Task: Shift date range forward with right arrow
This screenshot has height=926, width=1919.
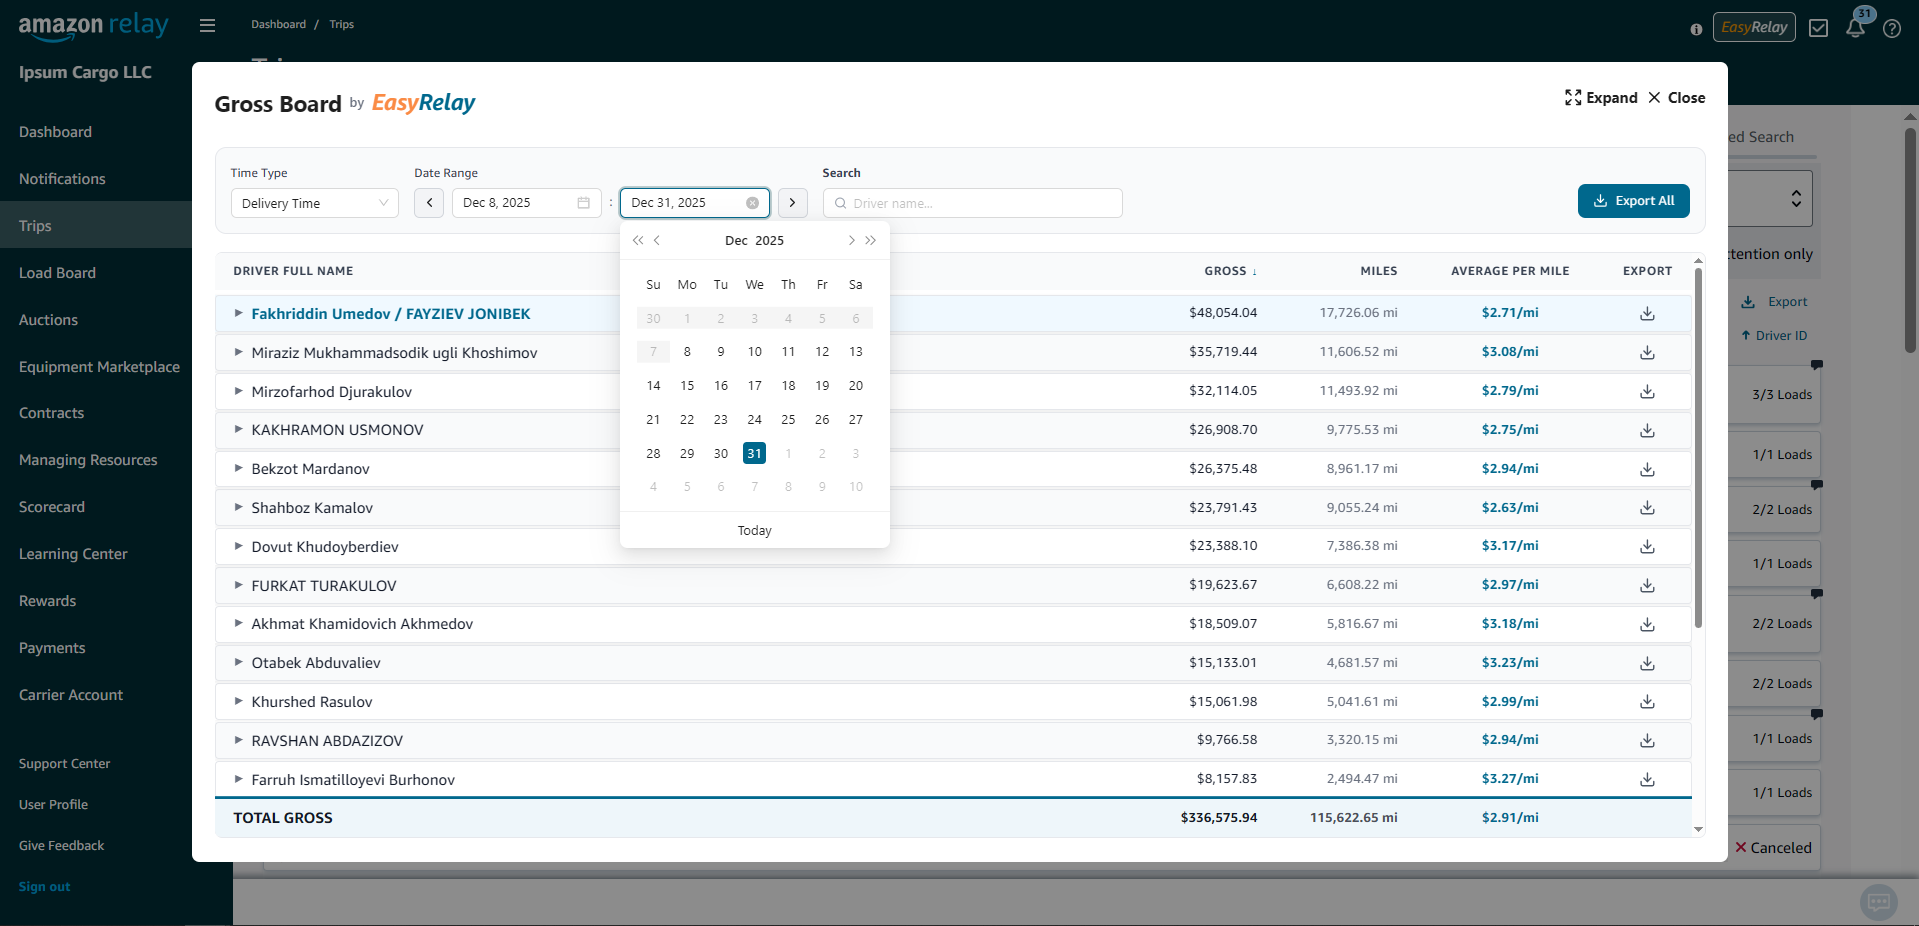Action: 792,203
